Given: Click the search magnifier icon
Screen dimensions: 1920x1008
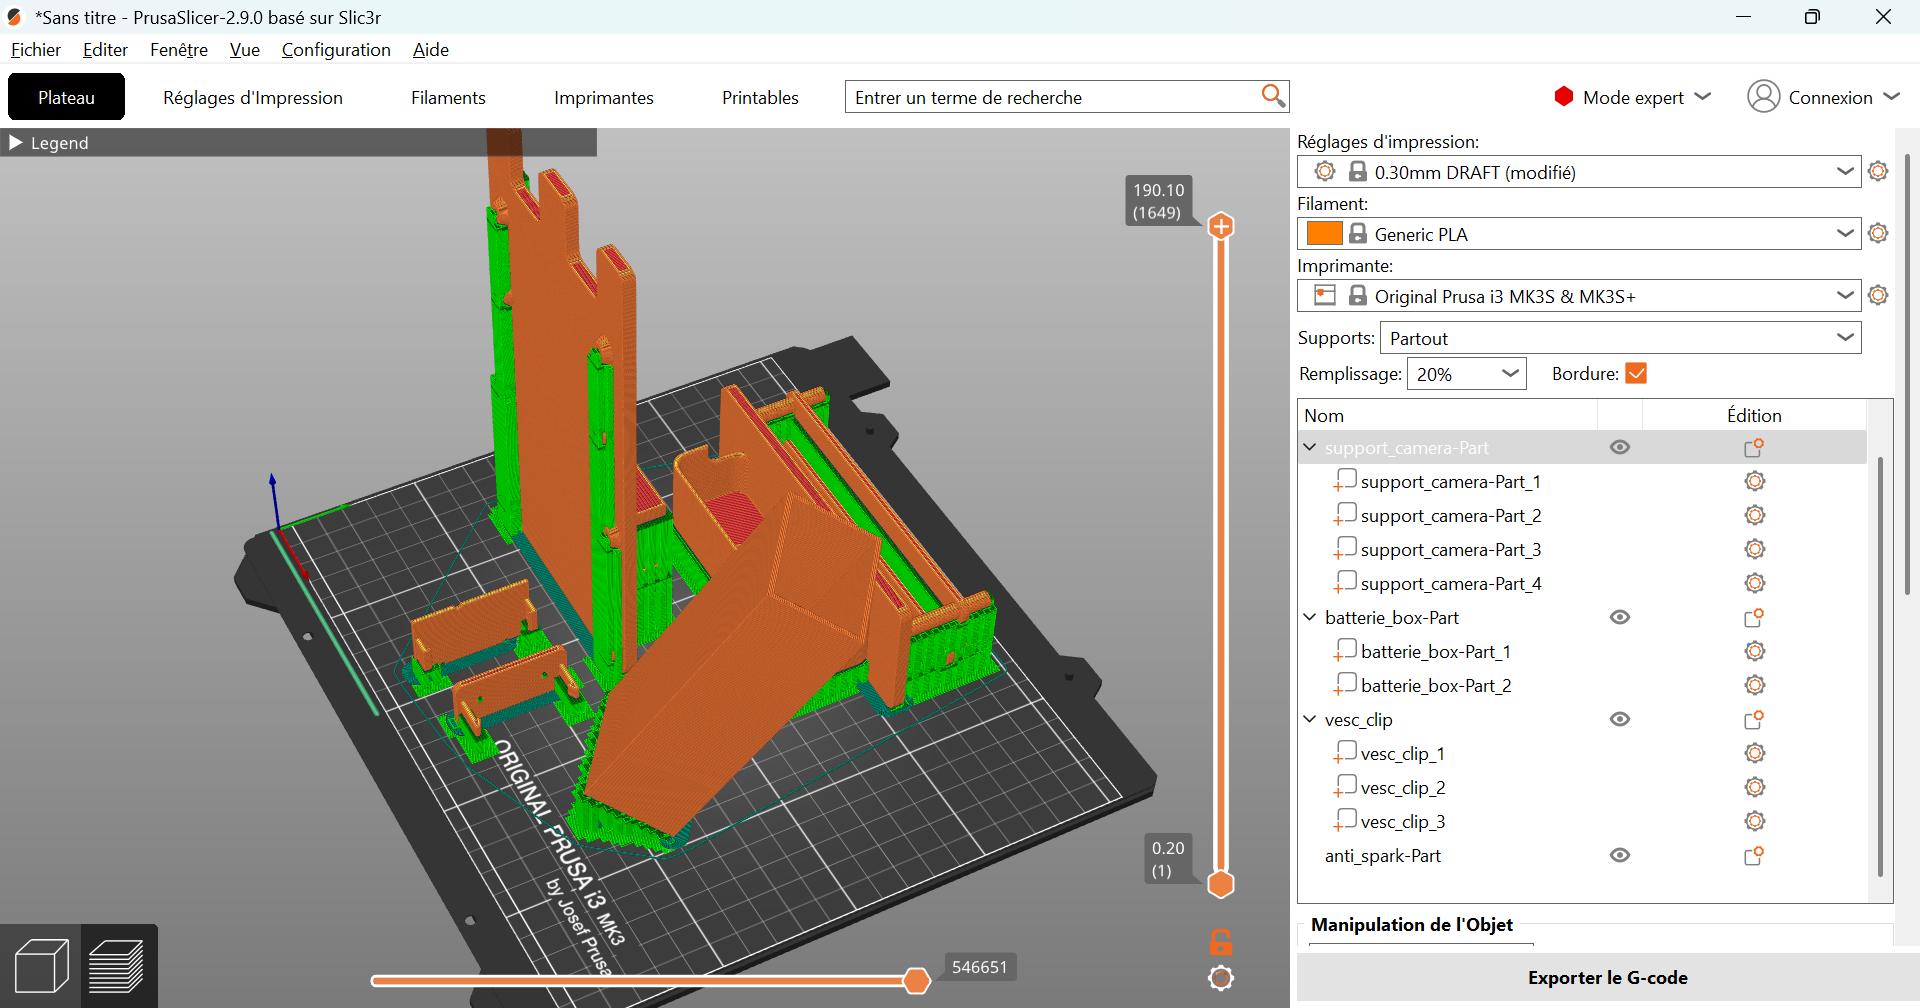Looking at the screenshot, I should tap(1272, 96).
